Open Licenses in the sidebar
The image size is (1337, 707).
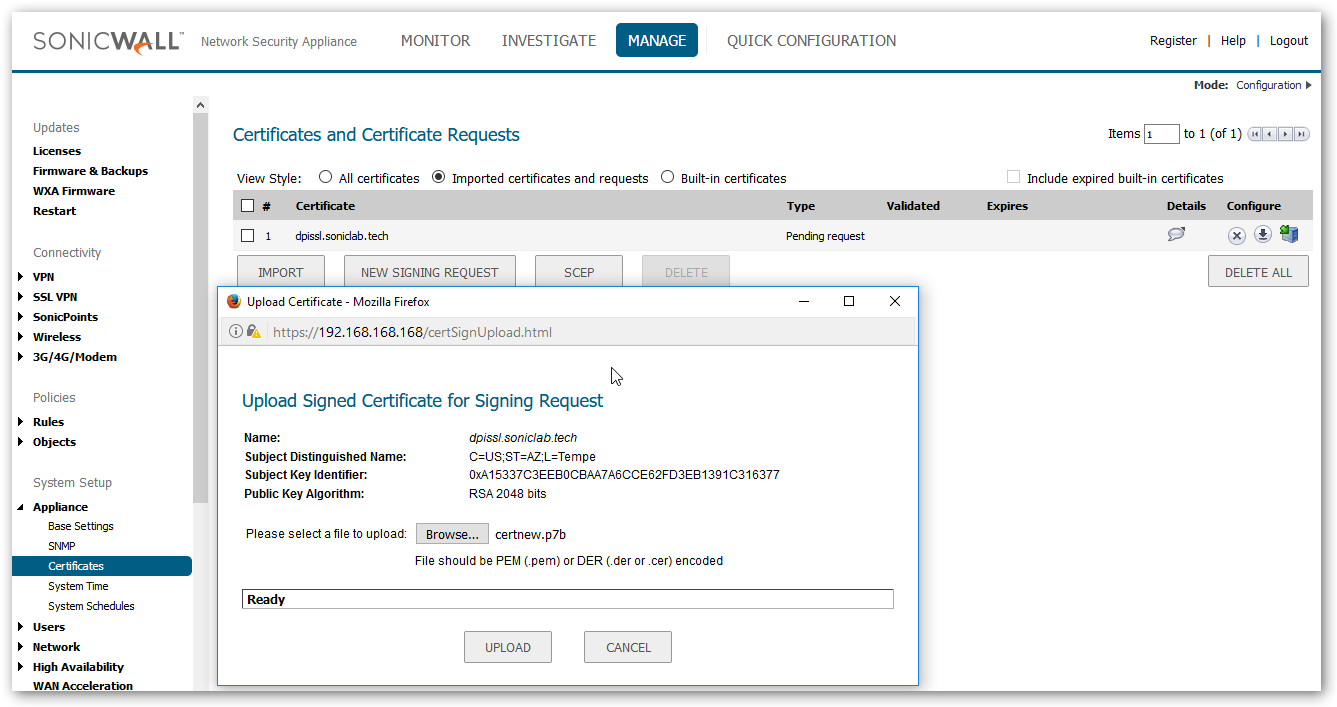click(57, 151)
